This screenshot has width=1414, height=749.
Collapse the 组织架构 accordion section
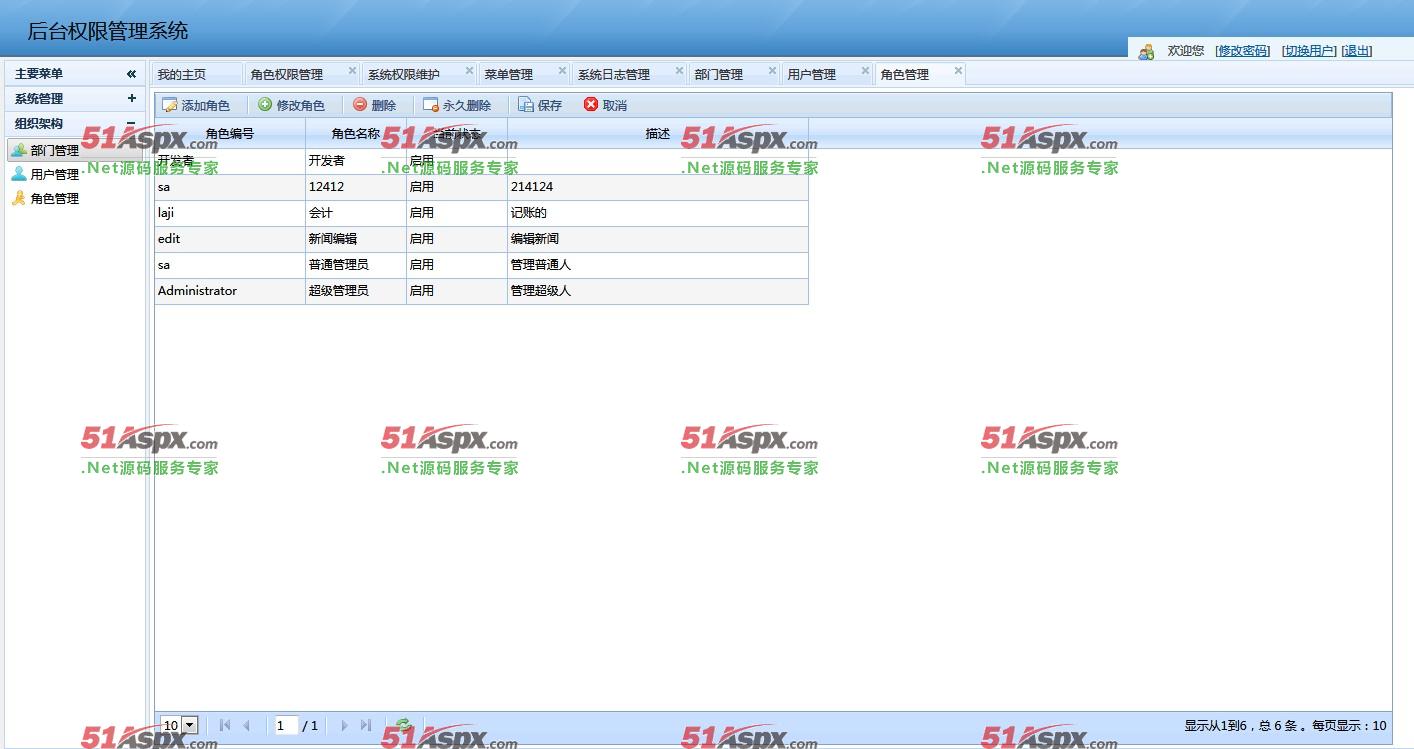click(x=131, y=123)
